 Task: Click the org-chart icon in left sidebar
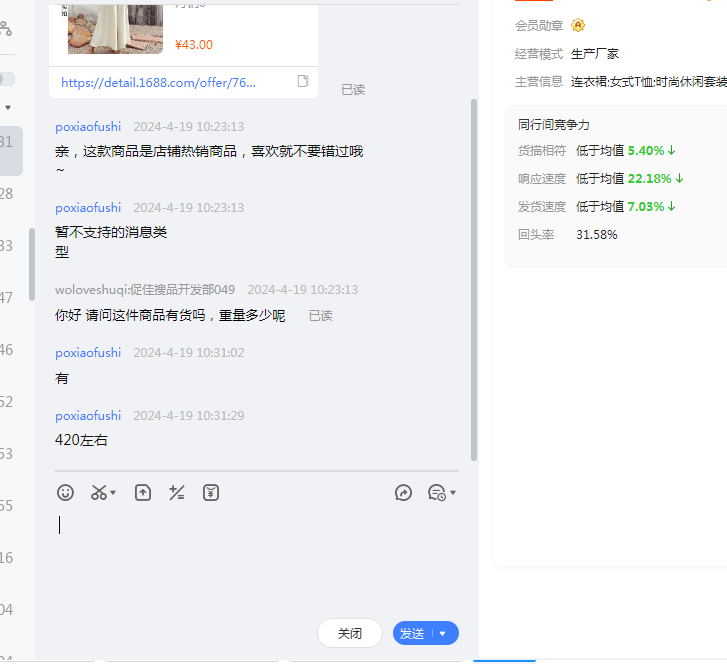(6, 29)
